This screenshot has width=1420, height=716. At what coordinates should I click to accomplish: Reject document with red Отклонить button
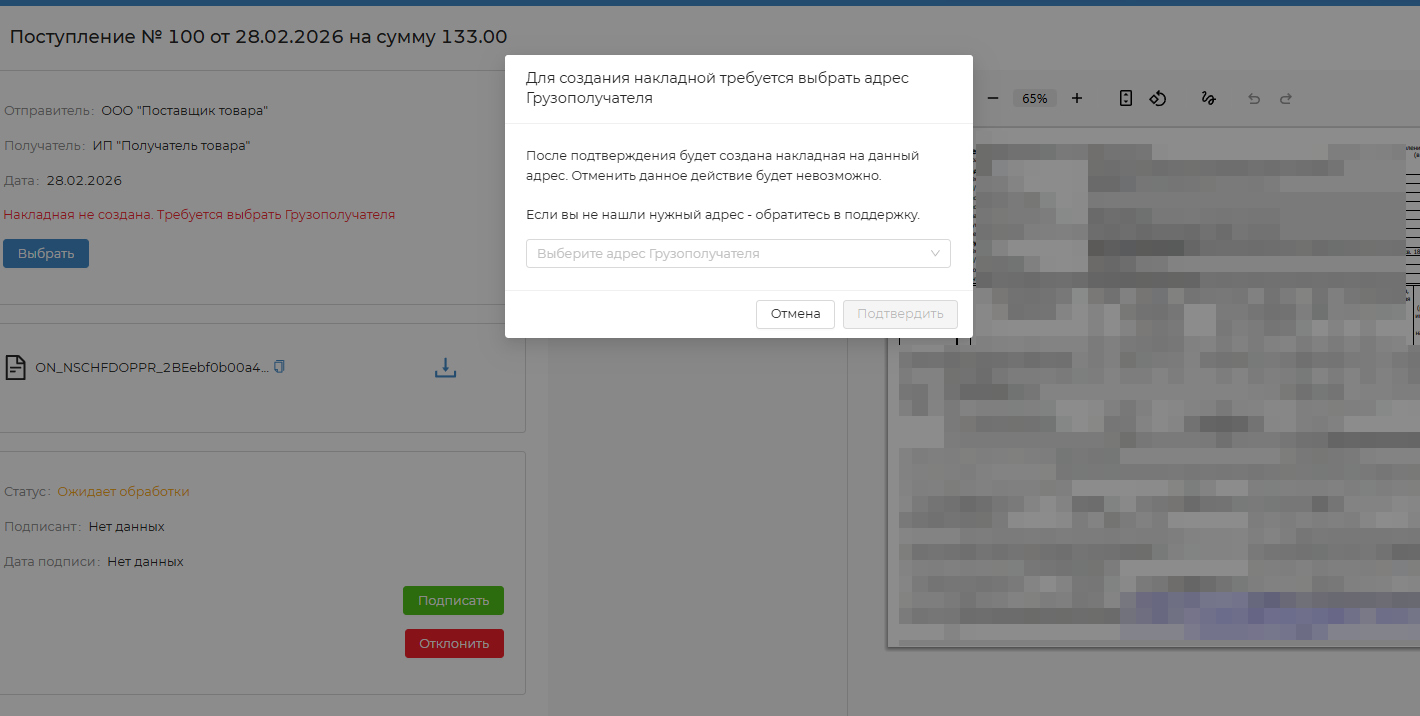(x=454, y=643)
